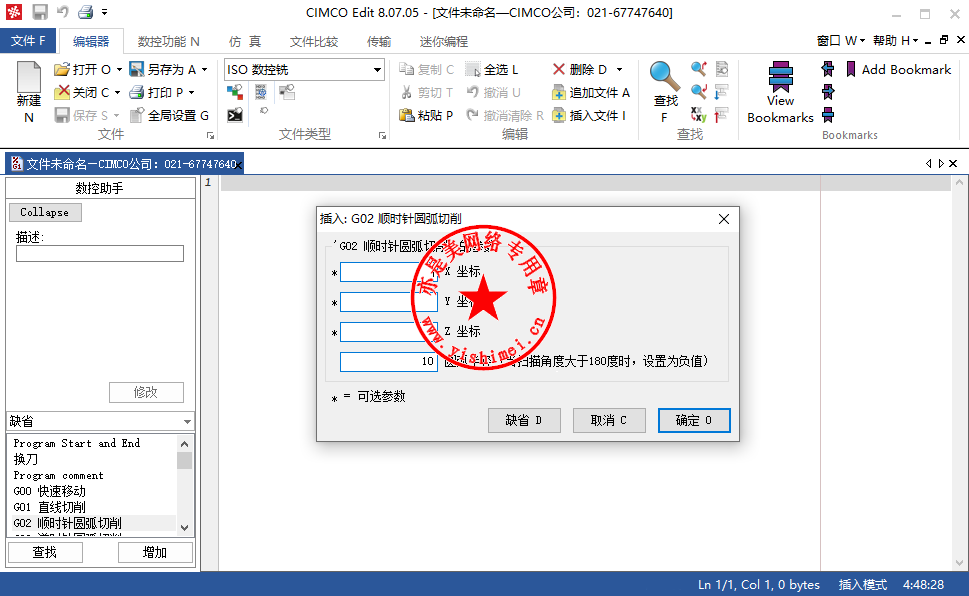Click find-next magnifier with down arrow
This screenshot has height=596, width=969.
pyautogui.click(x=699, y=92)
